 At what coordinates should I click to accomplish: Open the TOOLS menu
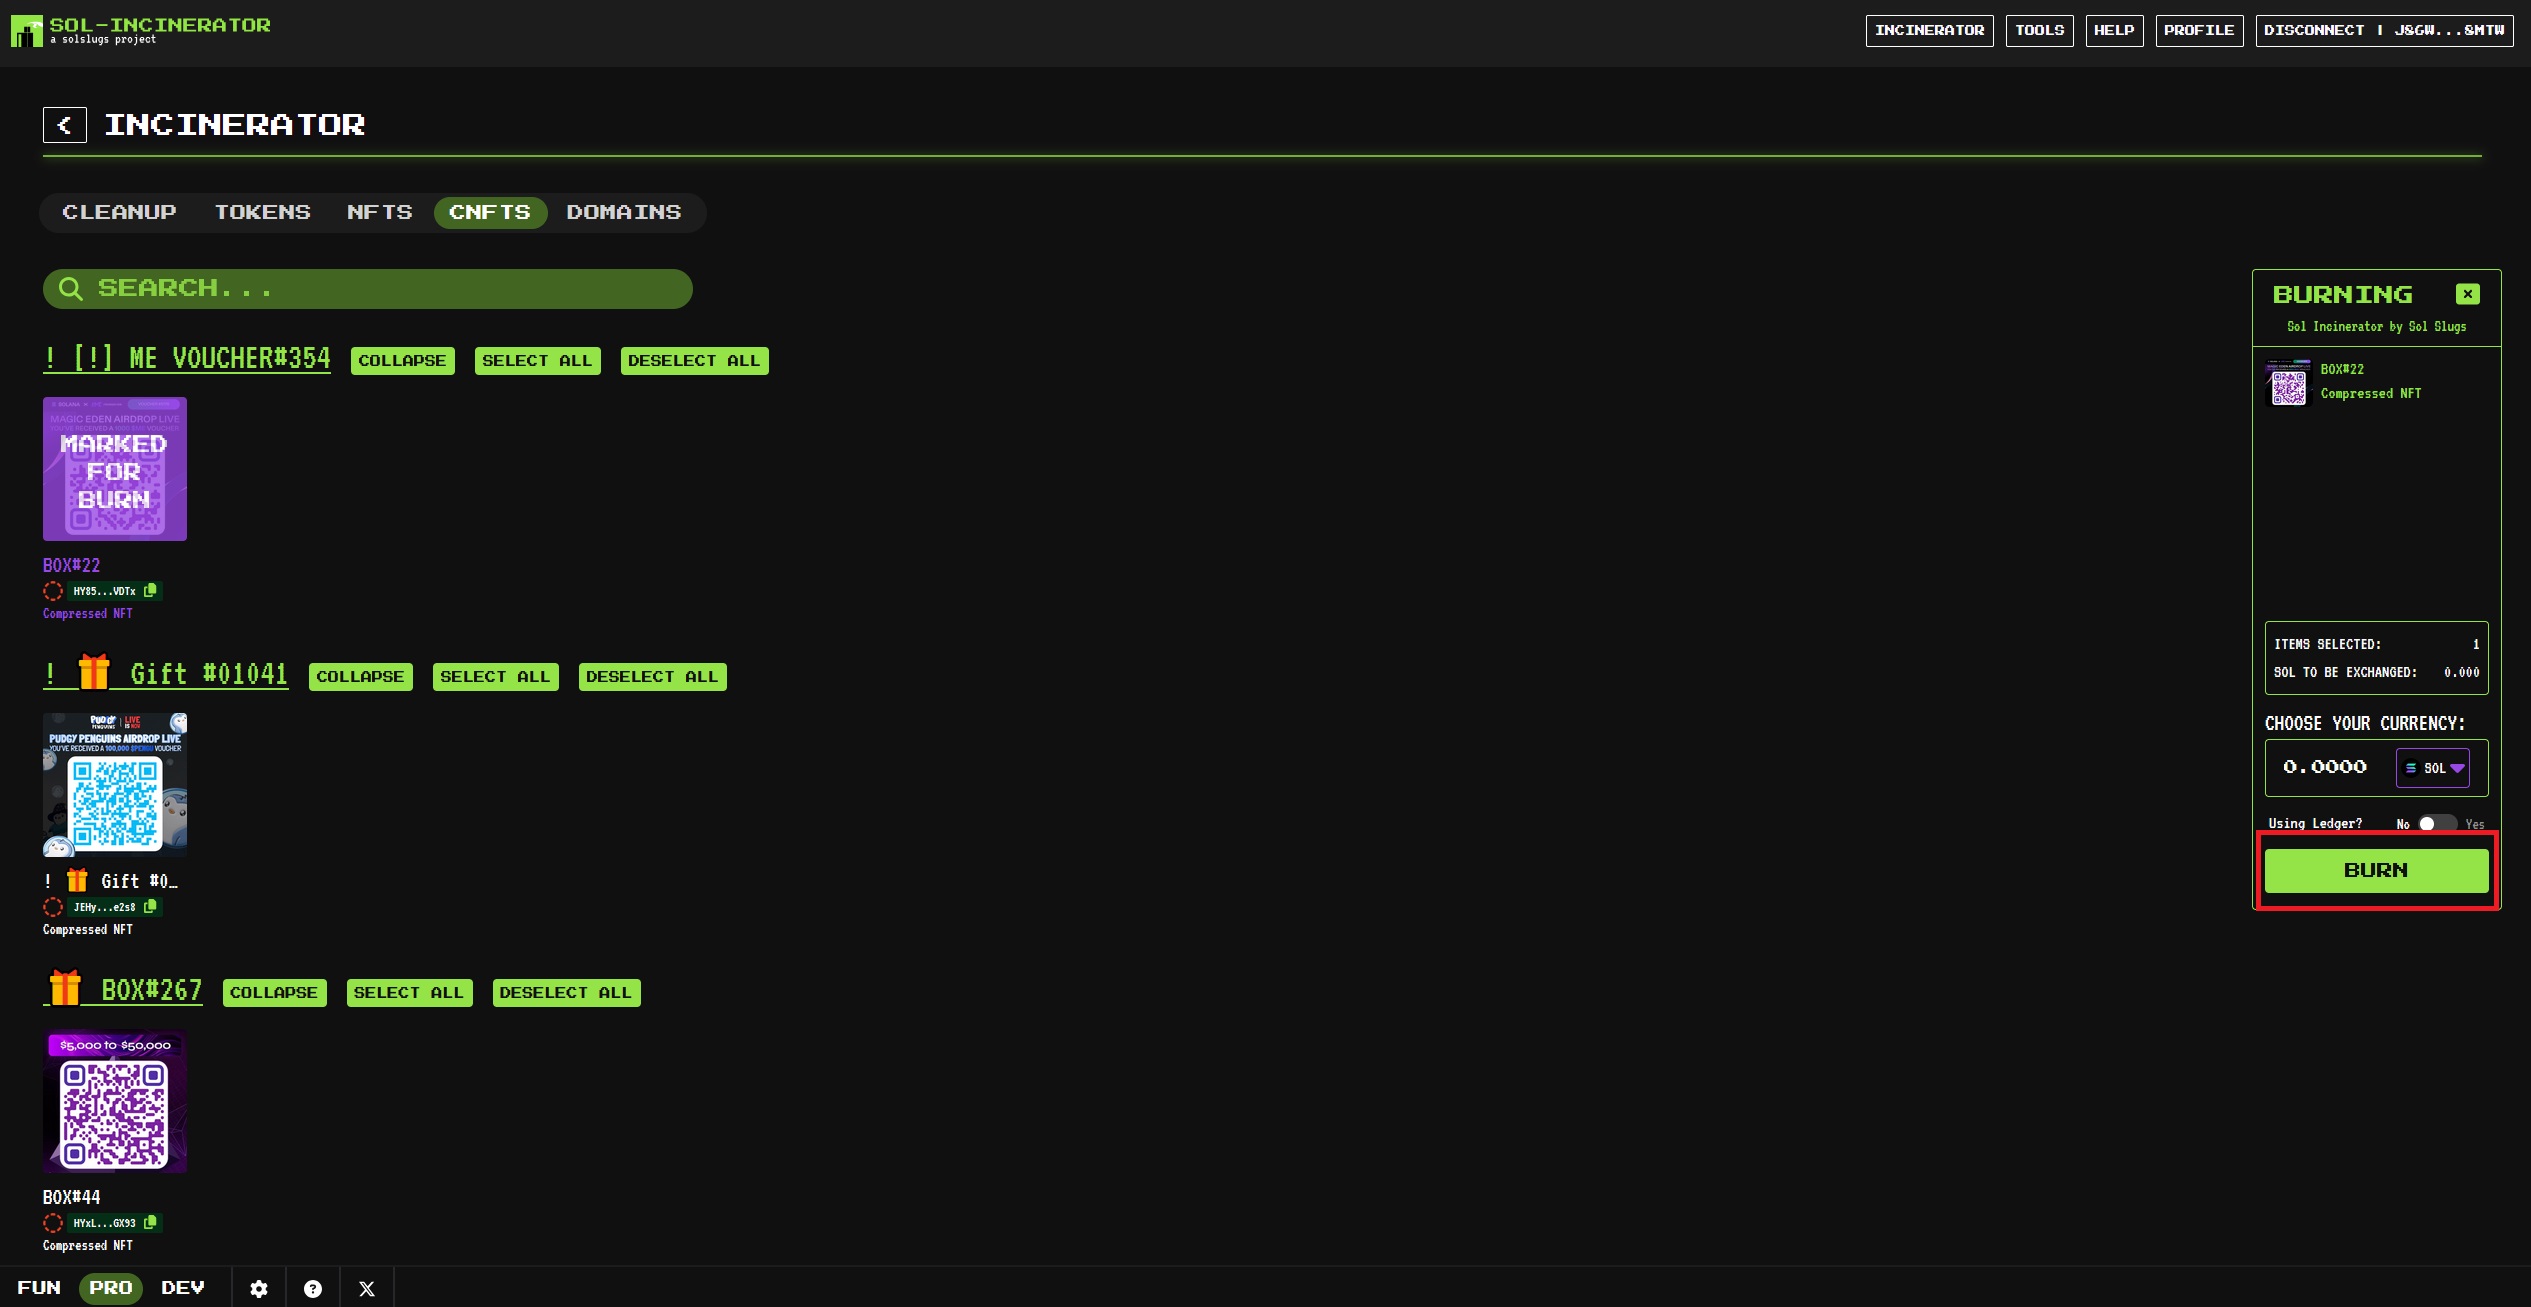point(2038,30)
